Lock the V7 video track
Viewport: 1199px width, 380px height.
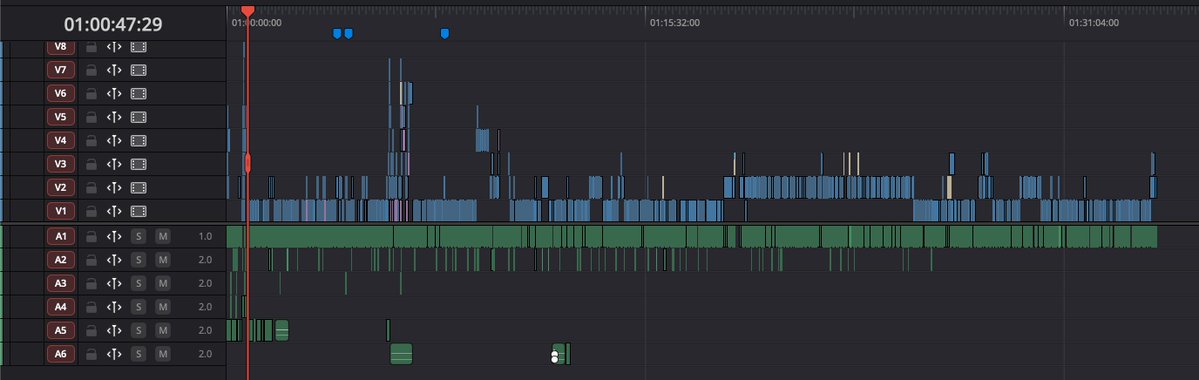click(x=91, y=70)
